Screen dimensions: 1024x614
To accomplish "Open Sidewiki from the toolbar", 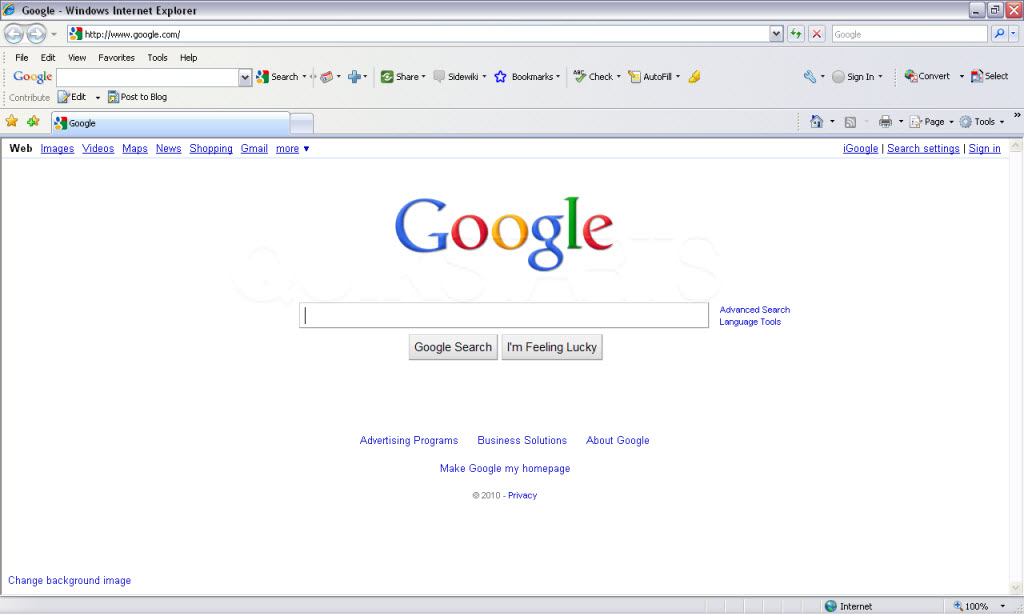I will point(456,76).
